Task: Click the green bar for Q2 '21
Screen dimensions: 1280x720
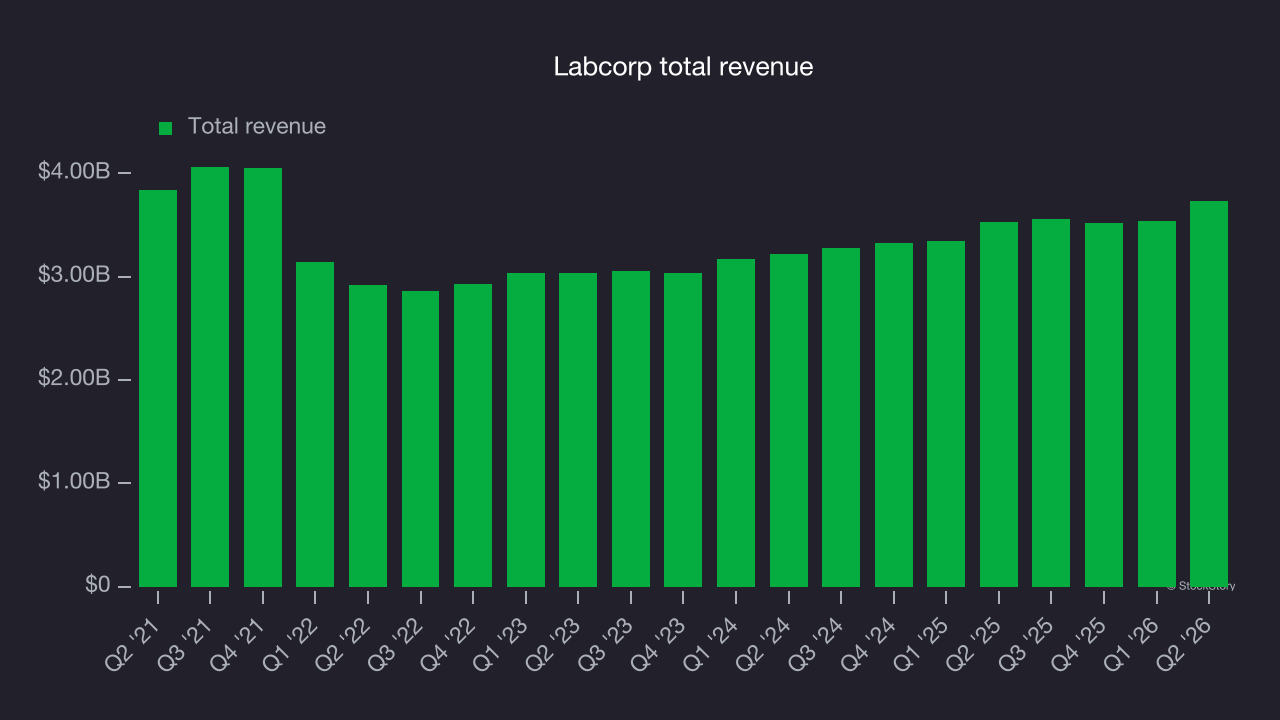Action: pos(158,388)
